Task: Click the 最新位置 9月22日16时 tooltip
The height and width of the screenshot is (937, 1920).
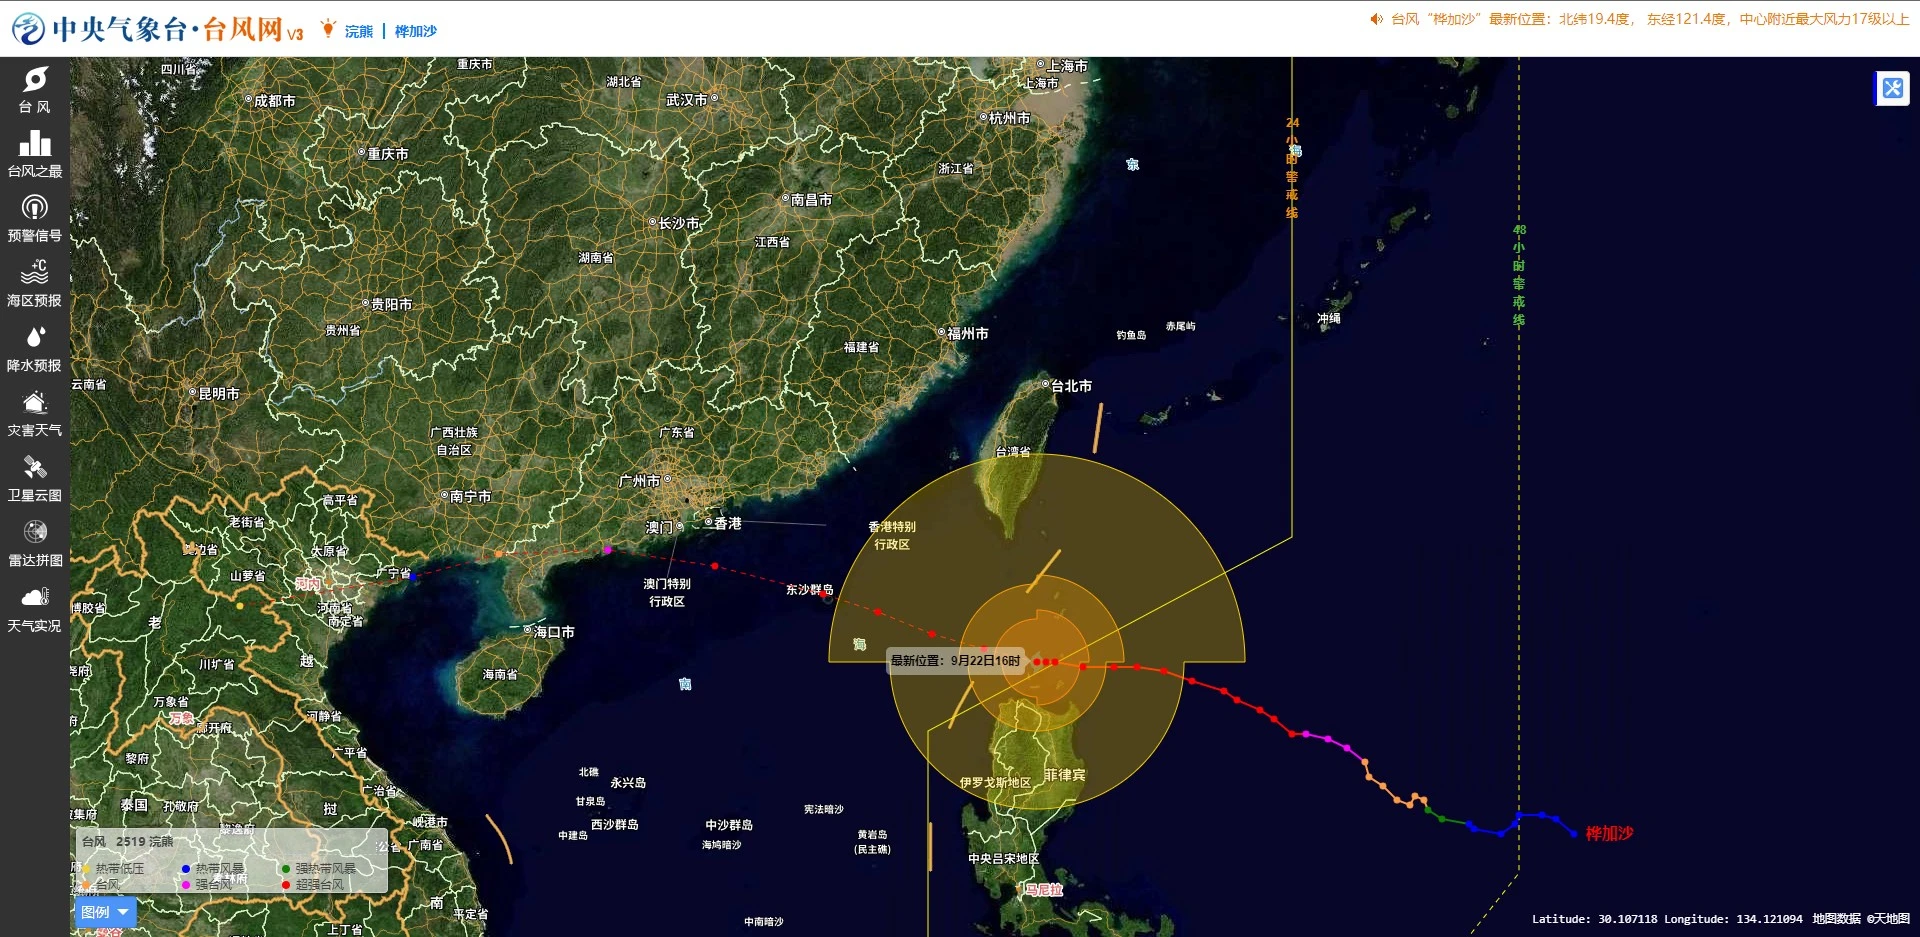Action: pyautogui.click(x=955, y=661)
